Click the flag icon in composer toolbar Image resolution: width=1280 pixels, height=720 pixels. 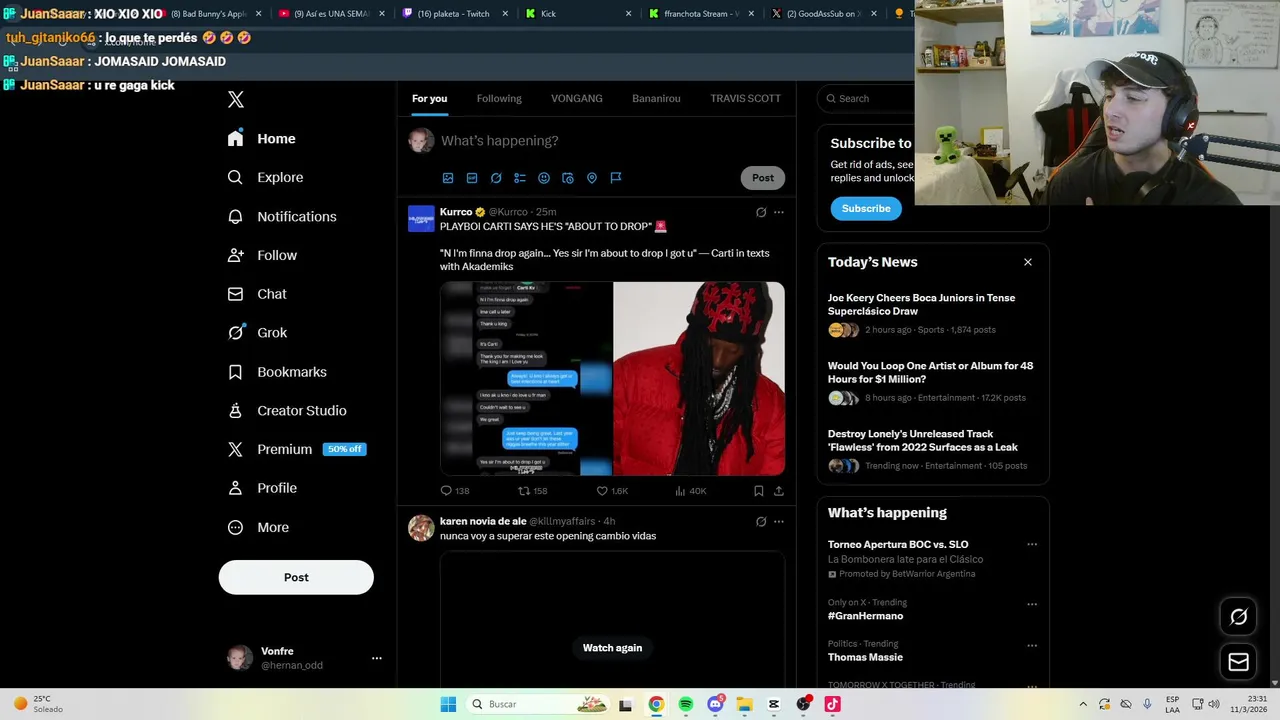coord(616,178)
